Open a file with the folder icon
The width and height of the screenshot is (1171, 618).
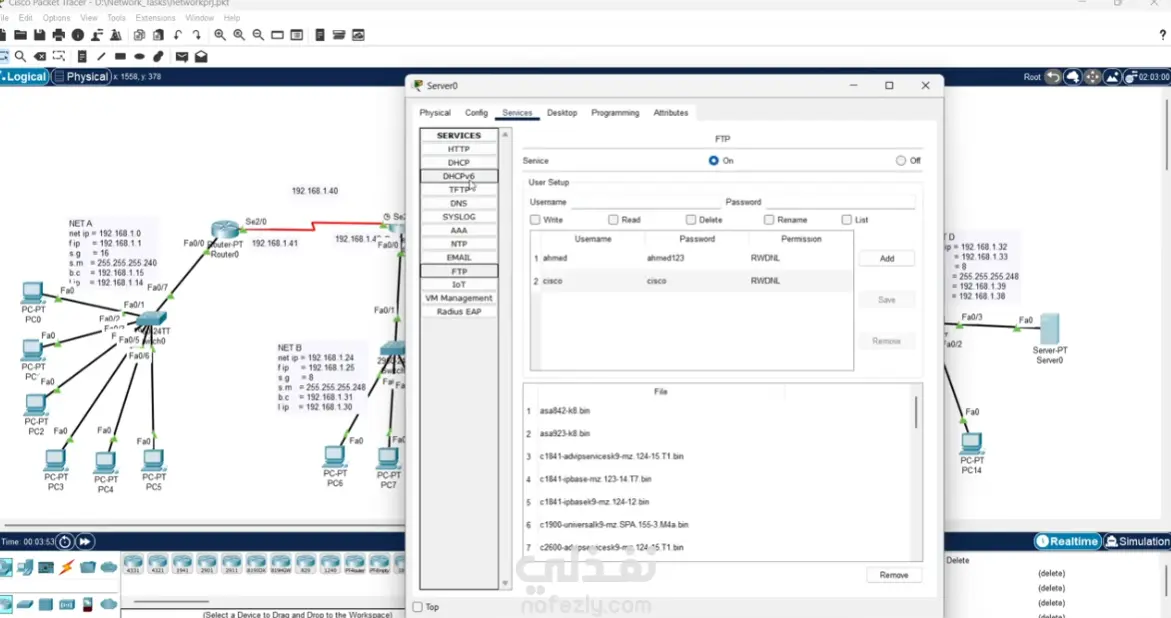coord(20,35)
